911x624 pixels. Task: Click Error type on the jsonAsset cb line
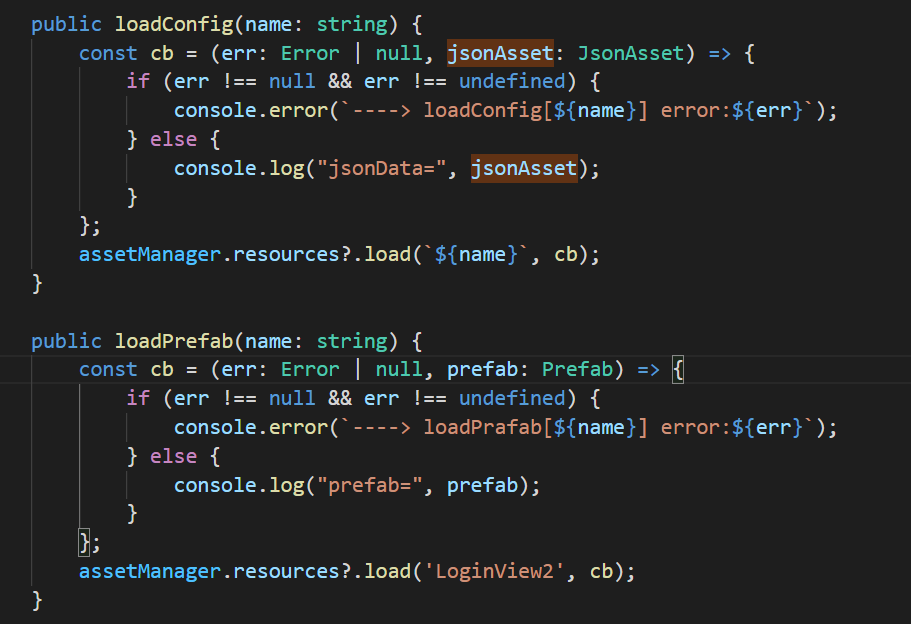coord(310,53)
